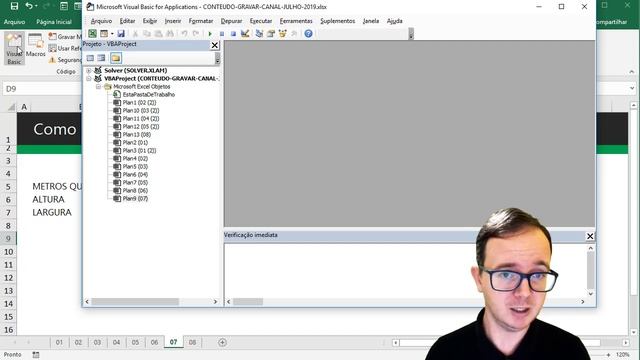Select Plan9 (07) in the project tree

tap(135, 199)
